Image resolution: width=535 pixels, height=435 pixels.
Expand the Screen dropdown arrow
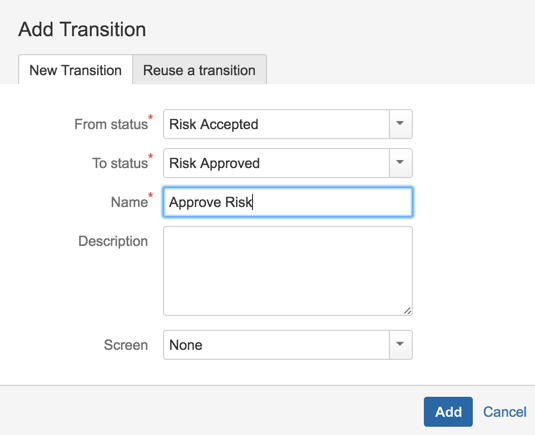[401, 345]
